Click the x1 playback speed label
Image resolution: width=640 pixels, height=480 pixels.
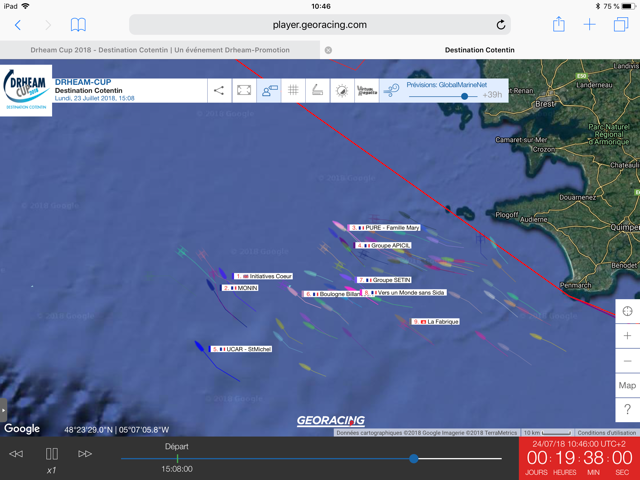pos(51,470)
